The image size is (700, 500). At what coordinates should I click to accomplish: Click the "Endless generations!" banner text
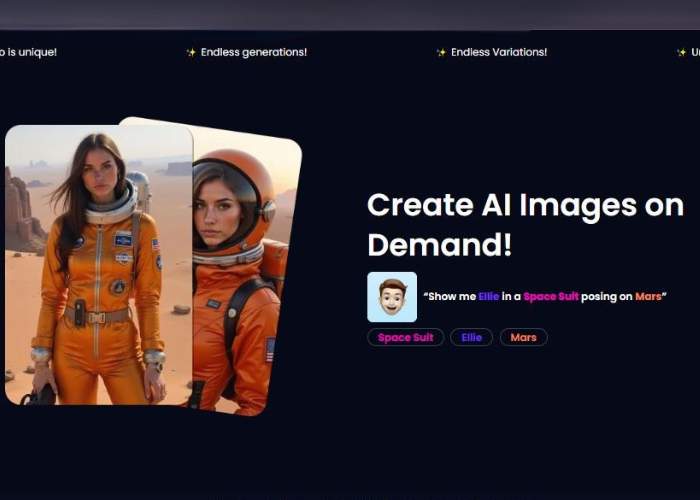tap(253, 53)
